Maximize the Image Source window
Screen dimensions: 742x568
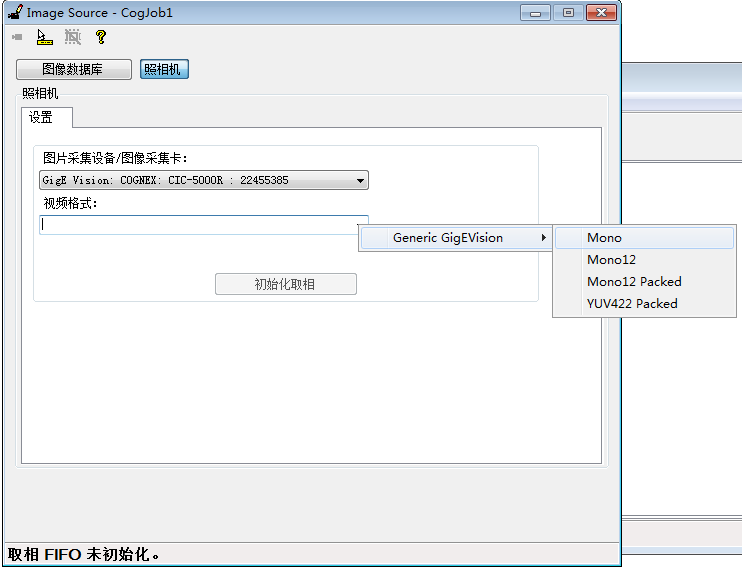(x=568, y=13)
